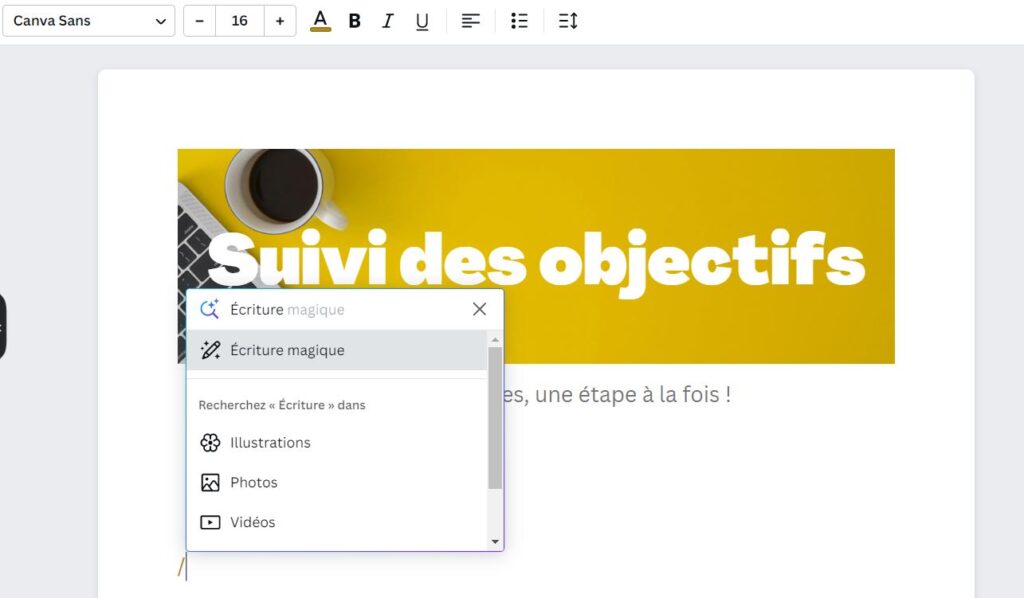The width and height of the screenshot is (1024, 598).
Task: Increase the font size with plus button
Action: pyautogui.click(x=279, y=20)
